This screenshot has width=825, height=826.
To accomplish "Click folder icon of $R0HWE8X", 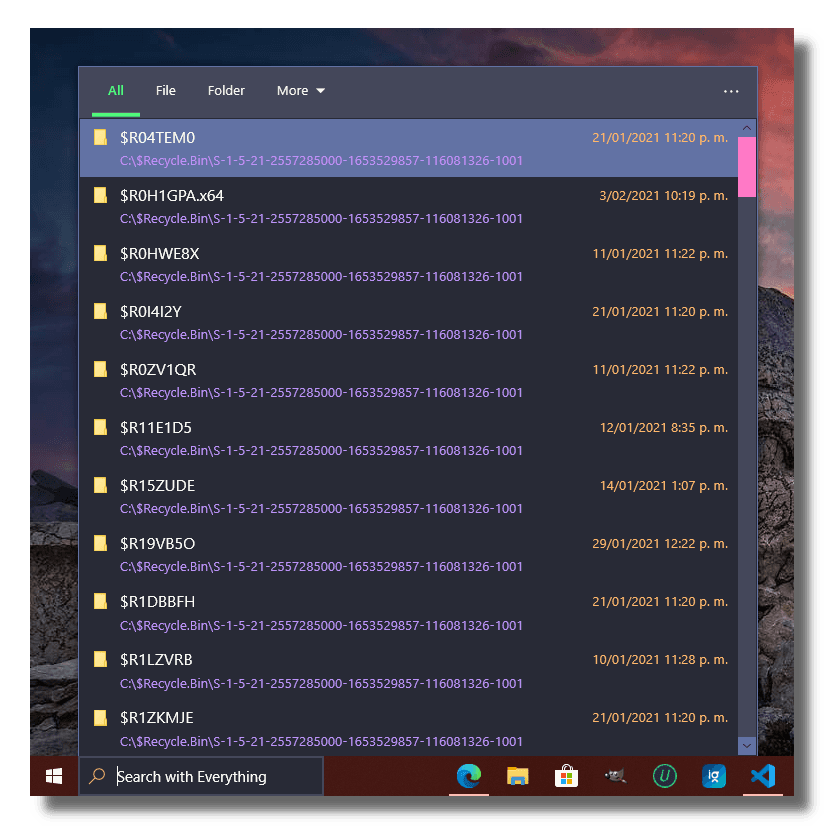I will (x=100, y=253).
